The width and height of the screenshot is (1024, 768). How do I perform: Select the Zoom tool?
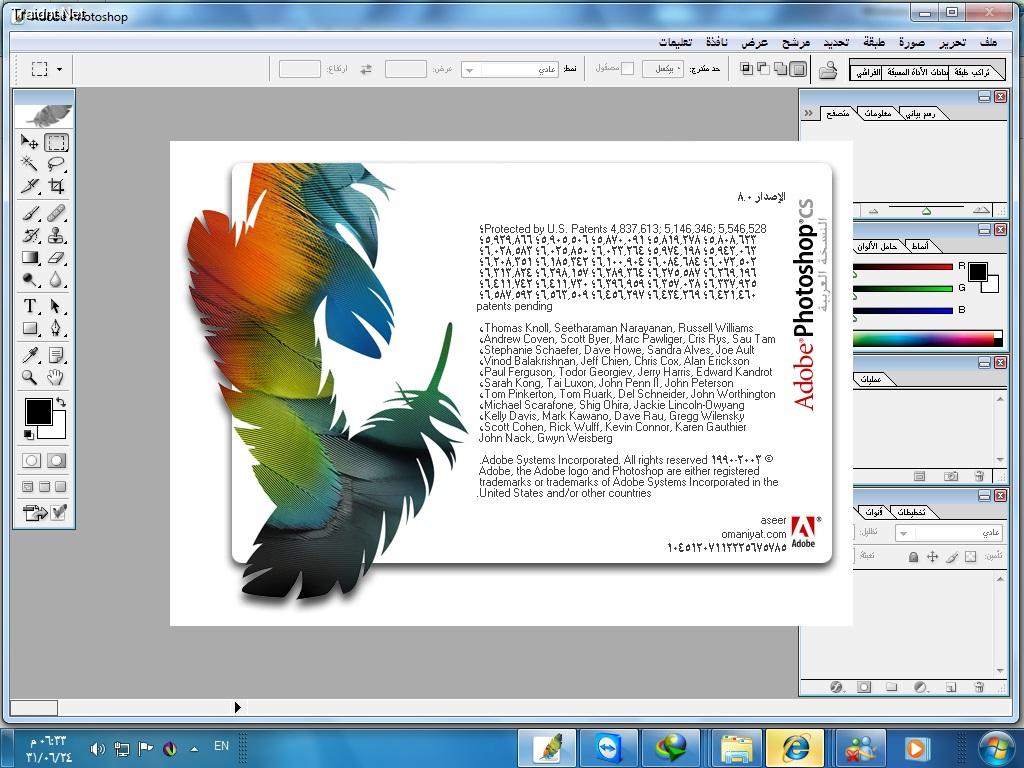29,377
